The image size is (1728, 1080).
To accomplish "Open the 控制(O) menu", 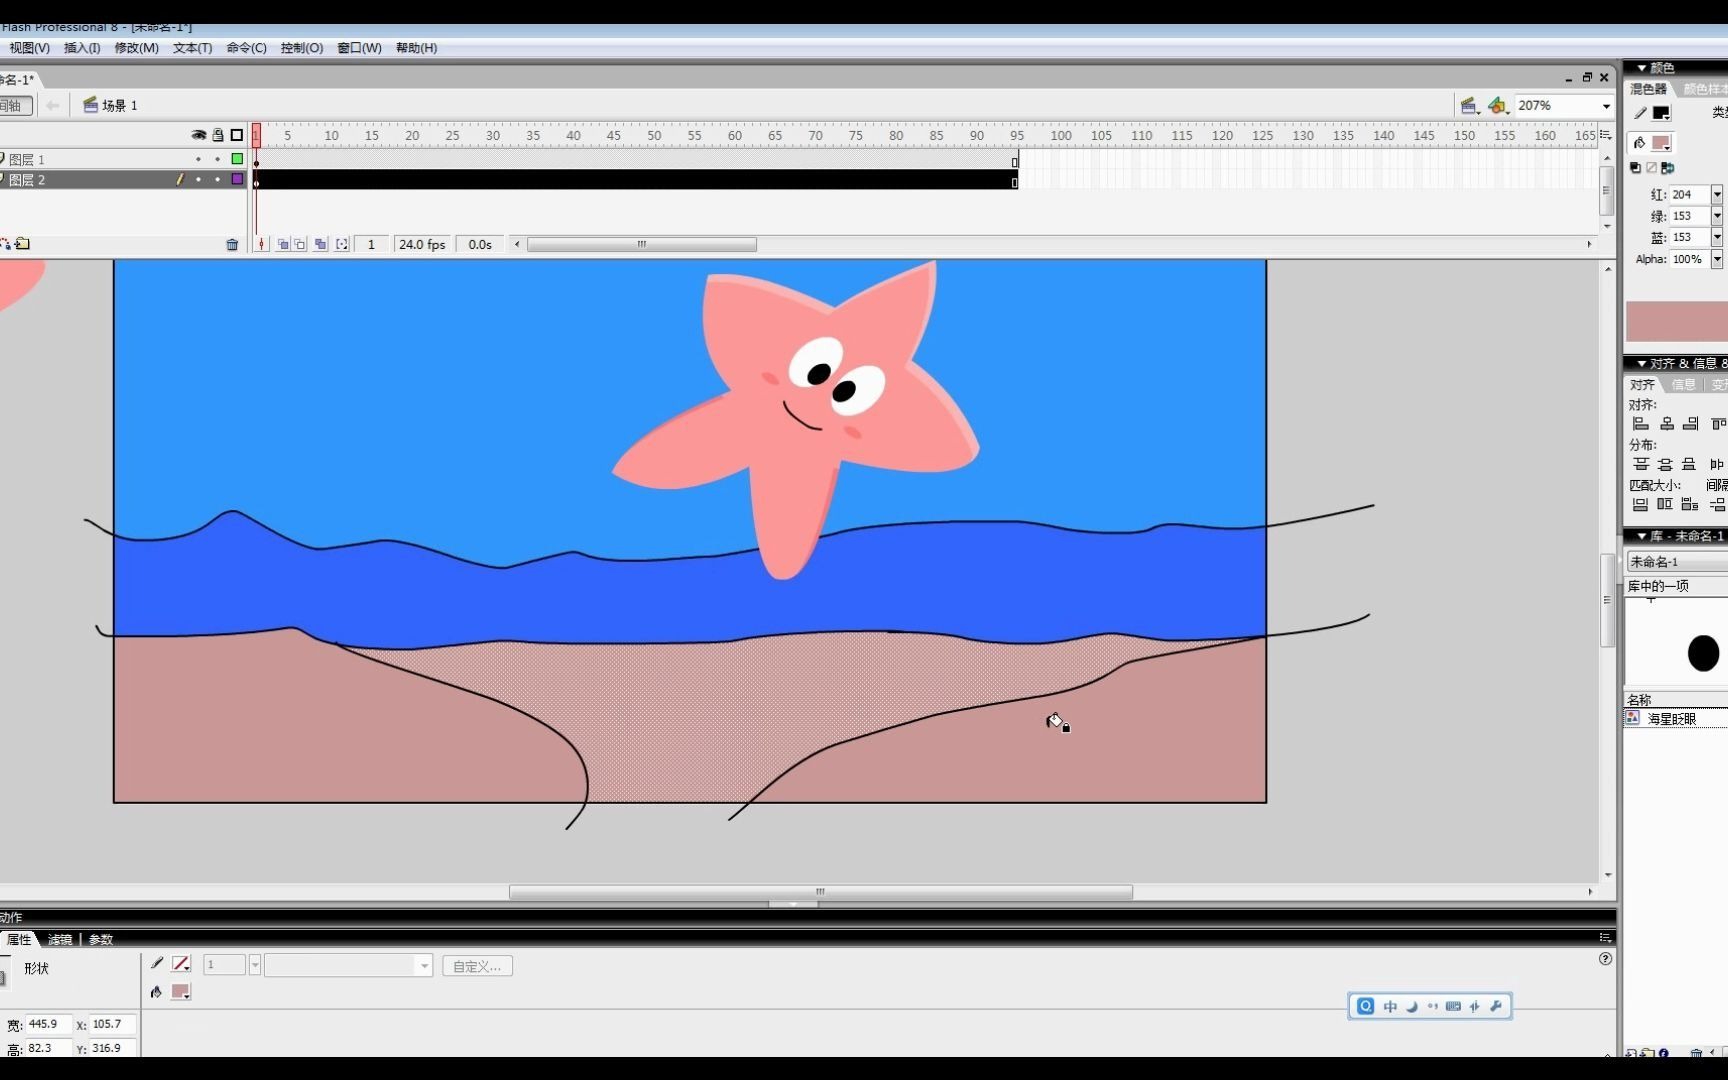I will (x=301, y=48).
